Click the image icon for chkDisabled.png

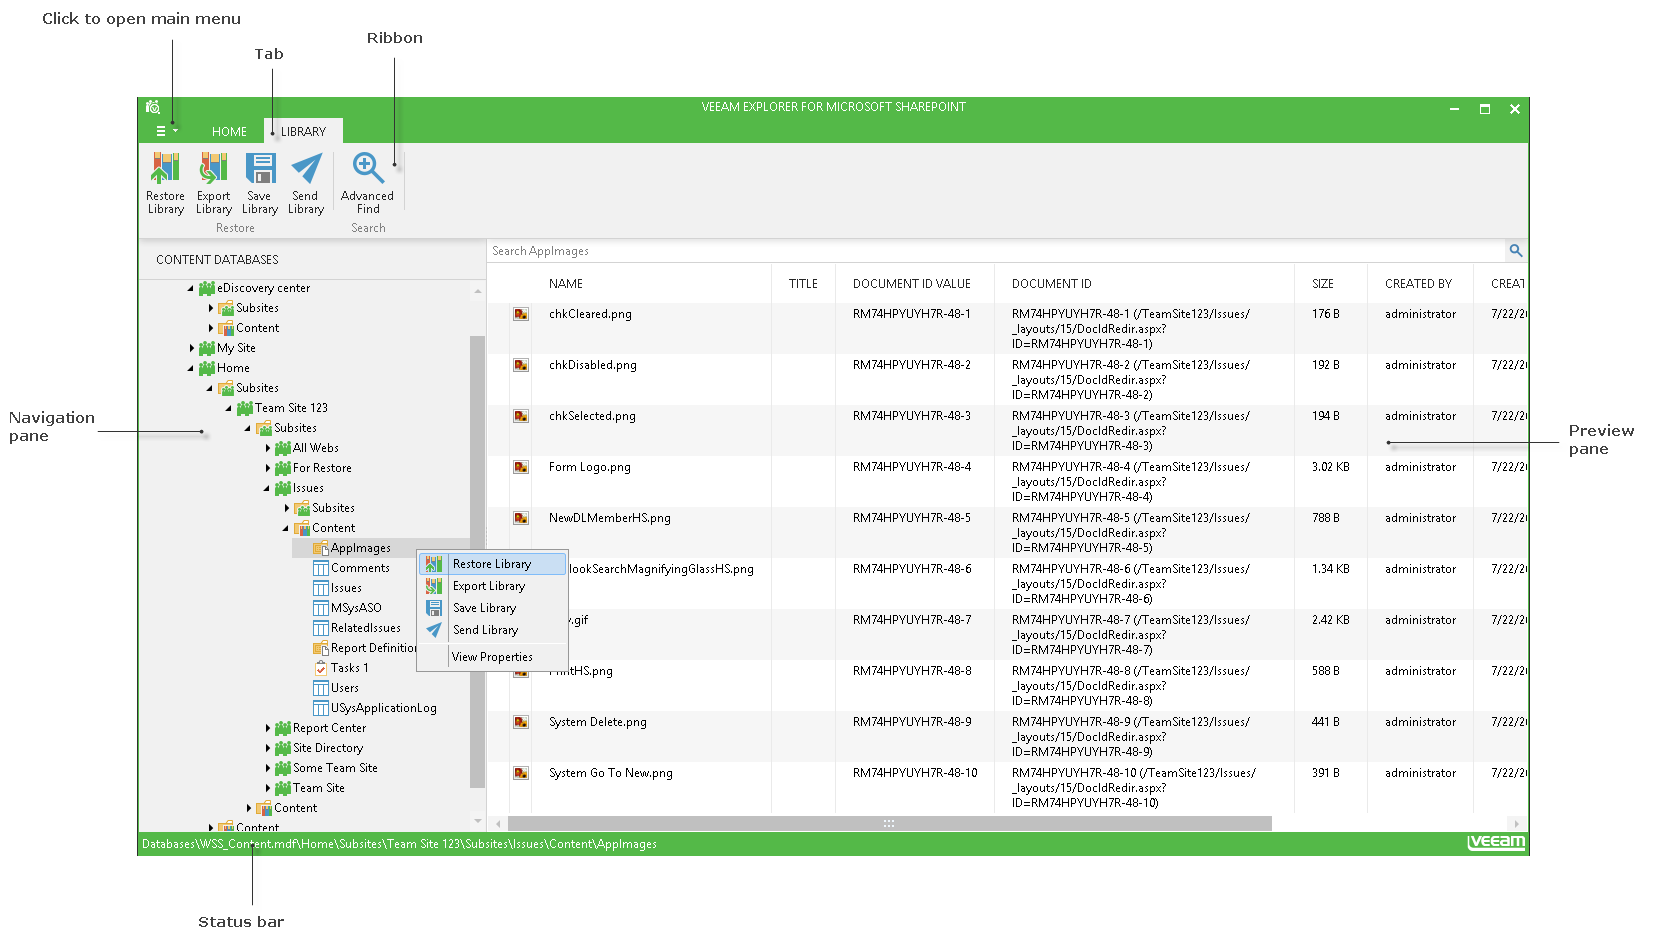tap(521, 365)
